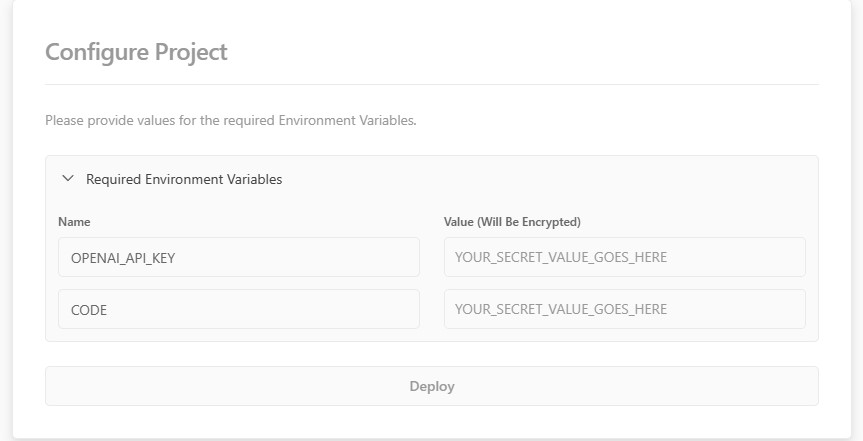Image resolution: width=863 pixels, height=441 pixels.
Task: Click the value field for OPENAI_API_KEY
Action: 624,257
